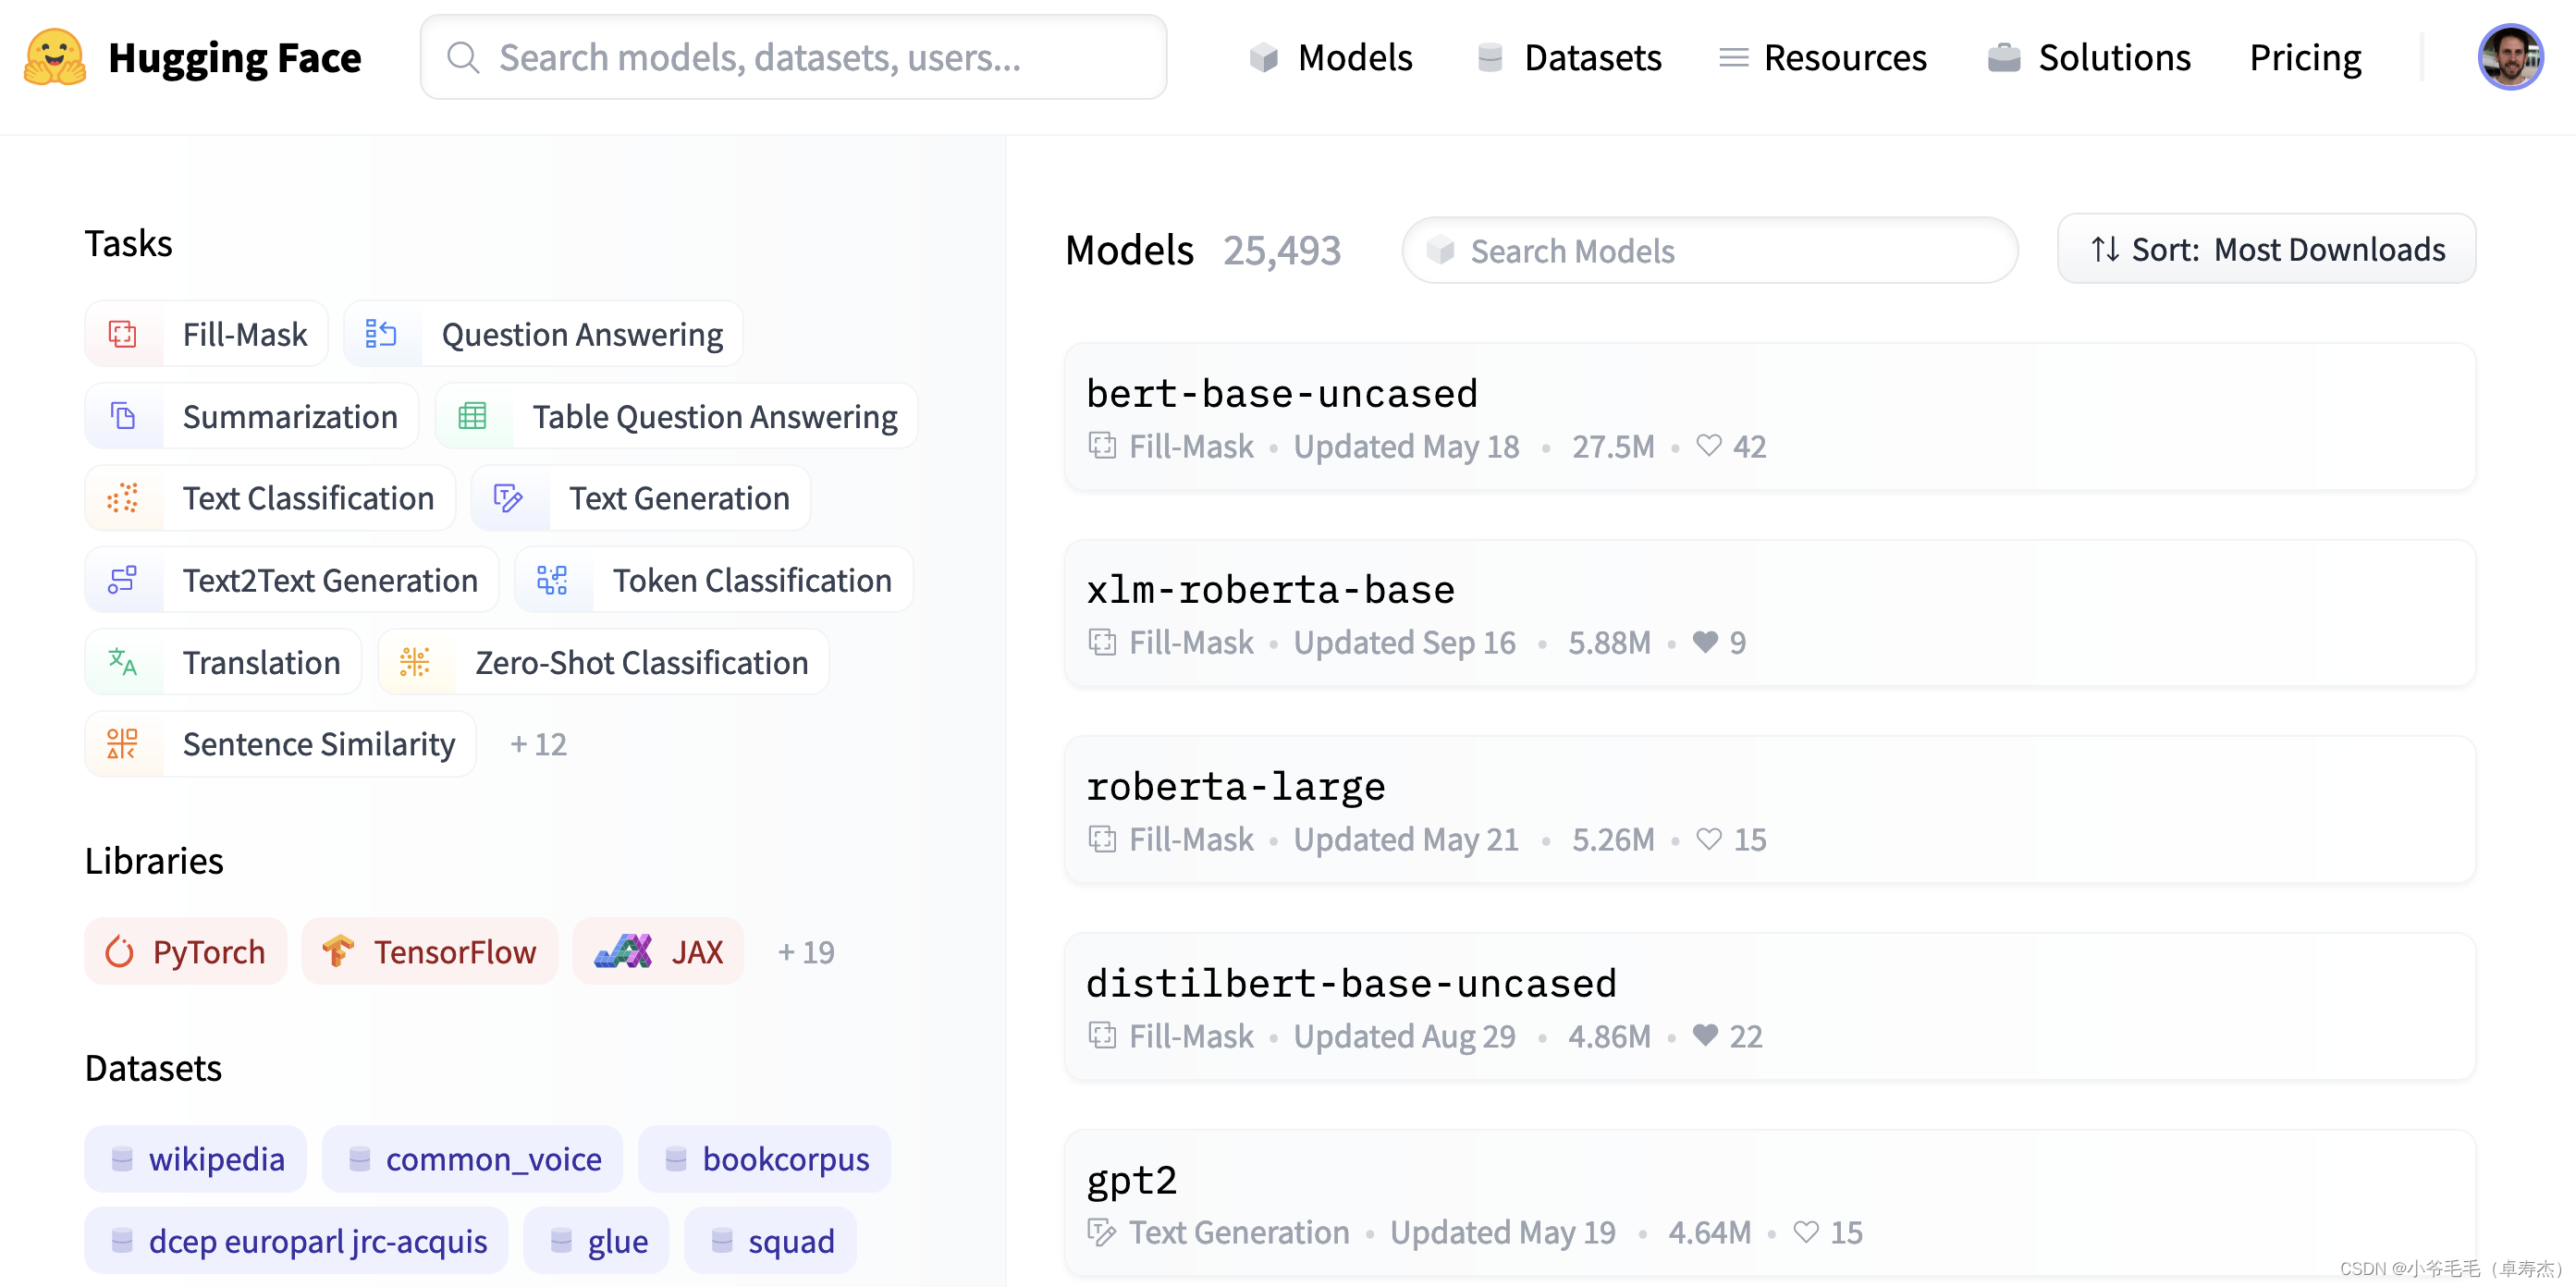Click the Sentence Similarity task icon
The height and width of the screenshot is (1287, 2576).
click(x=125, y=744)
